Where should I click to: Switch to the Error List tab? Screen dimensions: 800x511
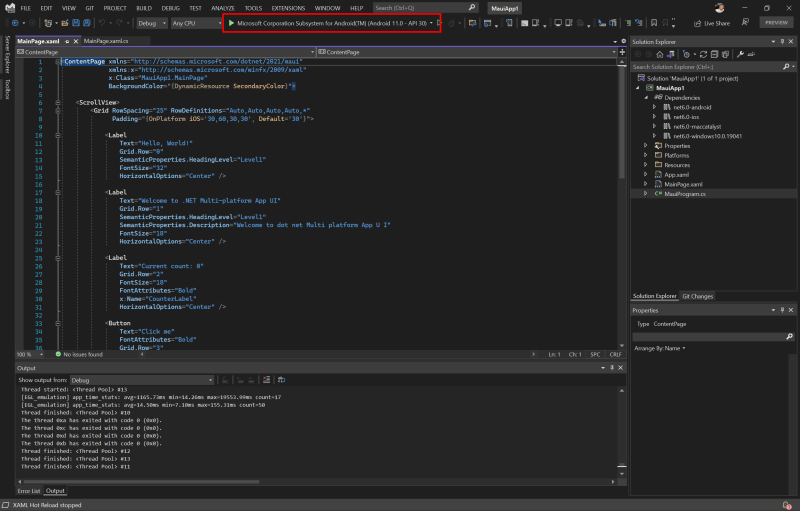[x=29, y=491]
